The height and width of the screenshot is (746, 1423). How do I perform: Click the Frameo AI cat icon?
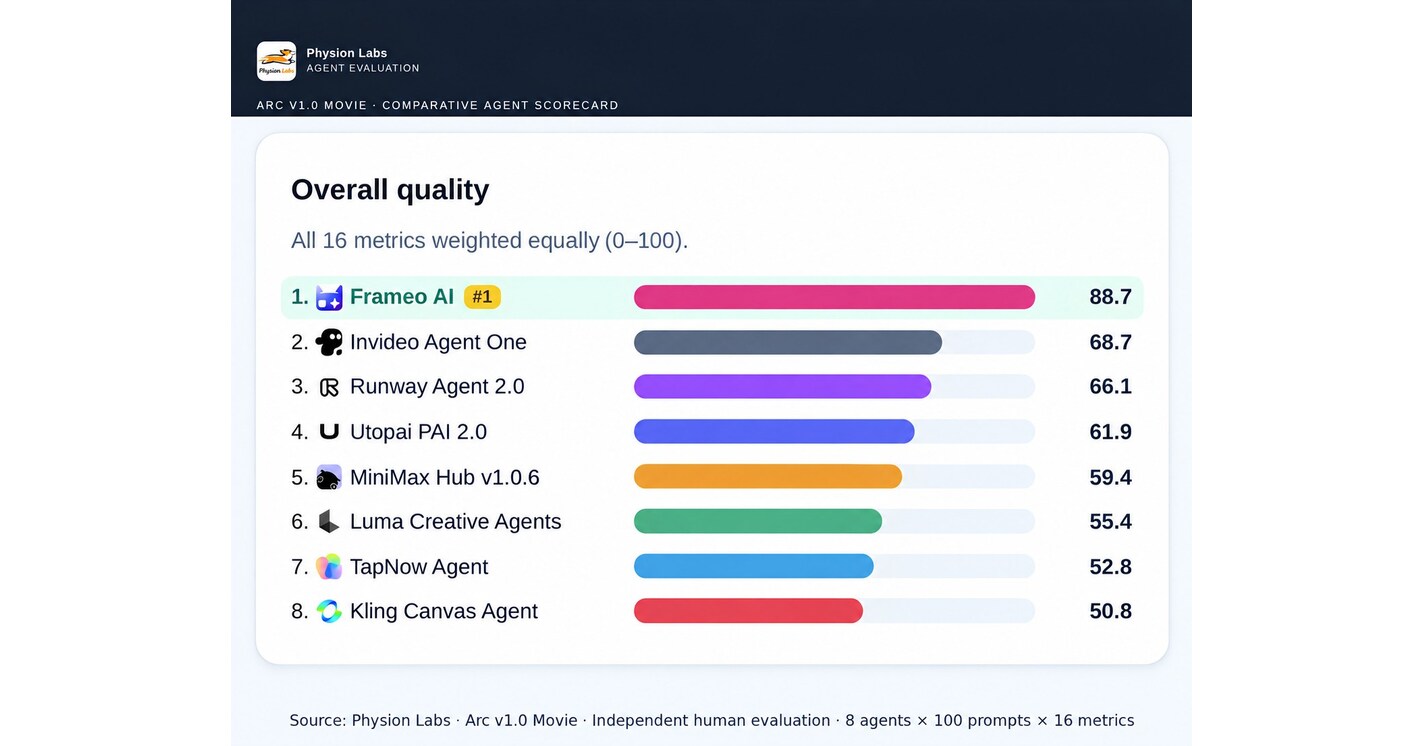[329, 297]
